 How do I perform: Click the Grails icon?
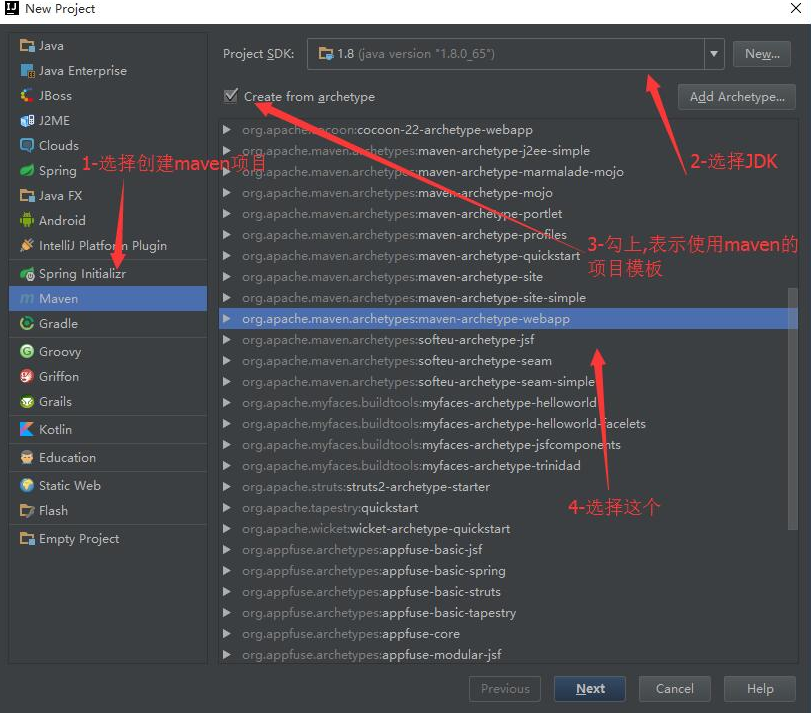coord(27,402)
